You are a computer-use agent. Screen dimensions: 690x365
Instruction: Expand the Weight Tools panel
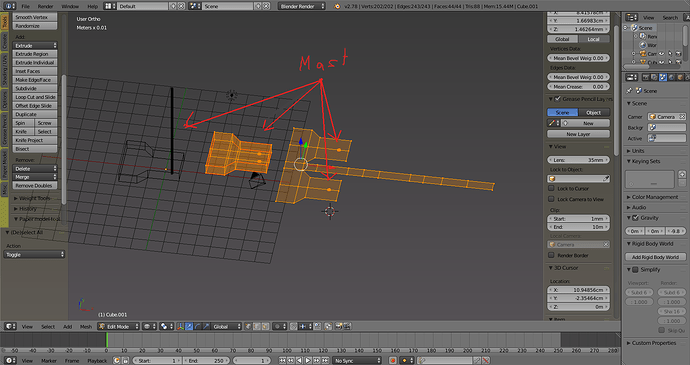coord(34,198)
